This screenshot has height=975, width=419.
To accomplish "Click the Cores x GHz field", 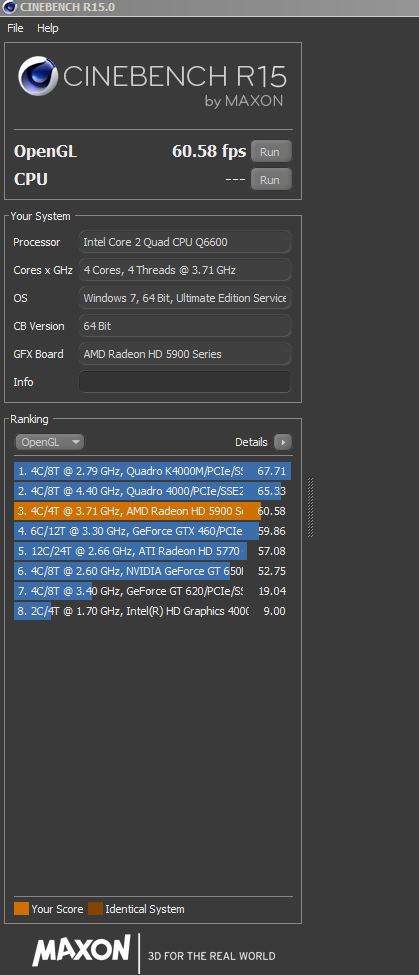I will coord(185,270).
